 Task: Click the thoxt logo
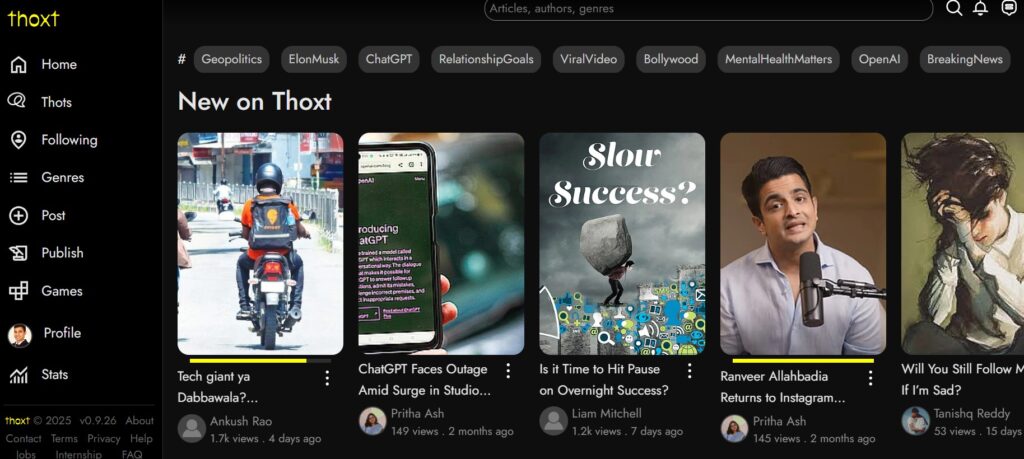[33, 18]
